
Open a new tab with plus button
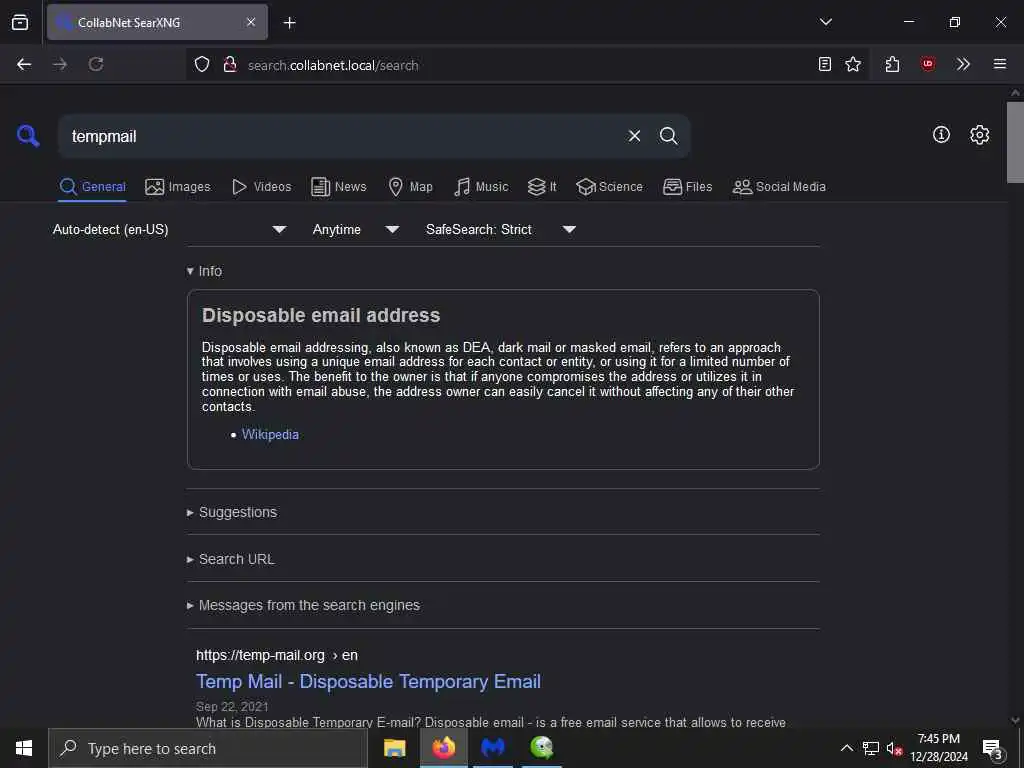289,23
